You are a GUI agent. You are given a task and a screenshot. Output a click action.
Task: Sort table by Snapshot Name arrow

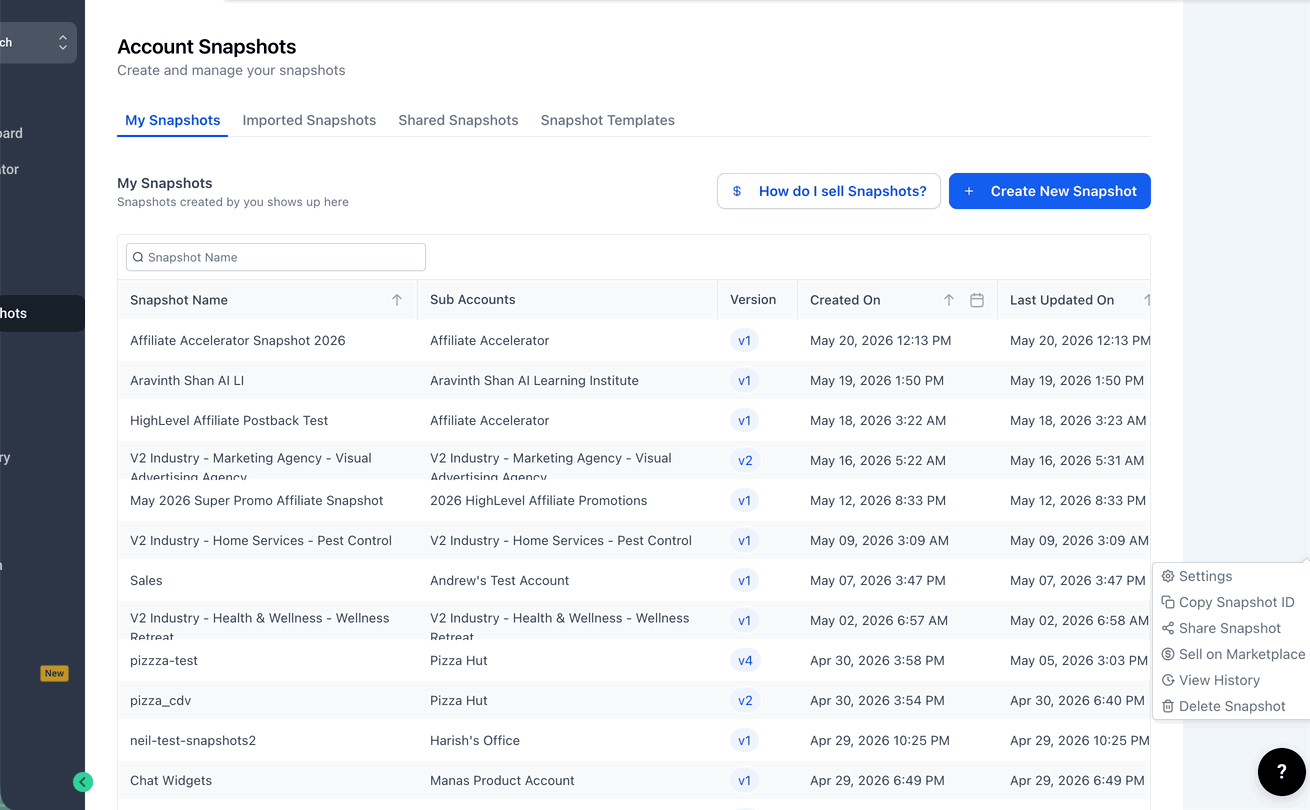pyautogui.click(x=397, y=300)
